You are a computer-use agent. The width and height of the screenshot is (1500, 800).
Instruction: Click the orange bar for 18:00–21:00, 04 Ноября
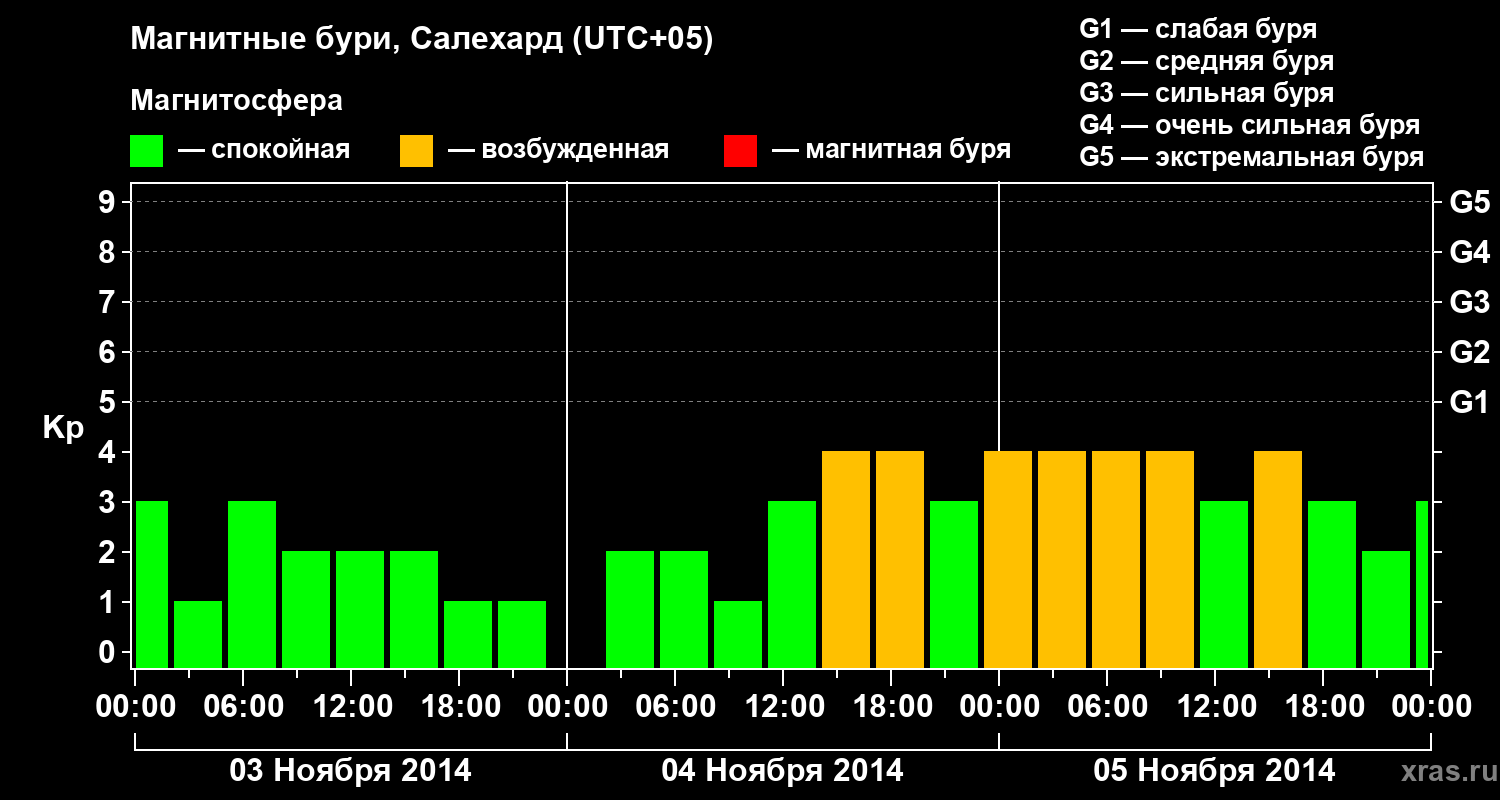(x=900, y=559)
